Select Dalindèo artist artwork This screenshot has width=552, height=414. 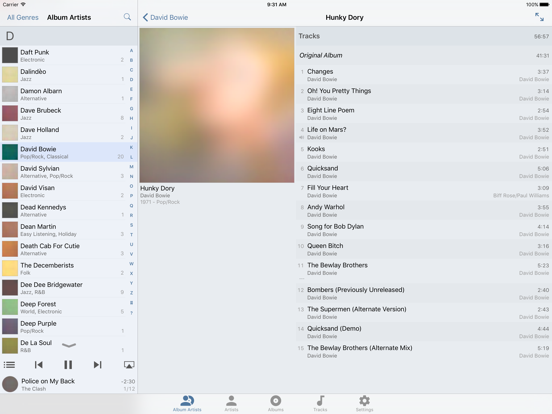(x=10, y=75)
